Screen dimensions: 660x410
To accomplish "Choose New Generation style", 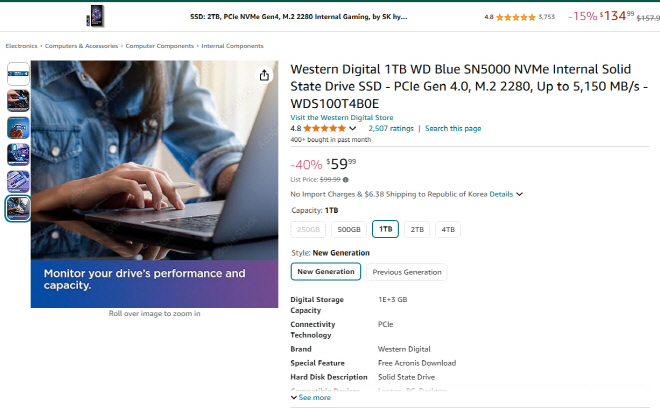I will 326,272.
